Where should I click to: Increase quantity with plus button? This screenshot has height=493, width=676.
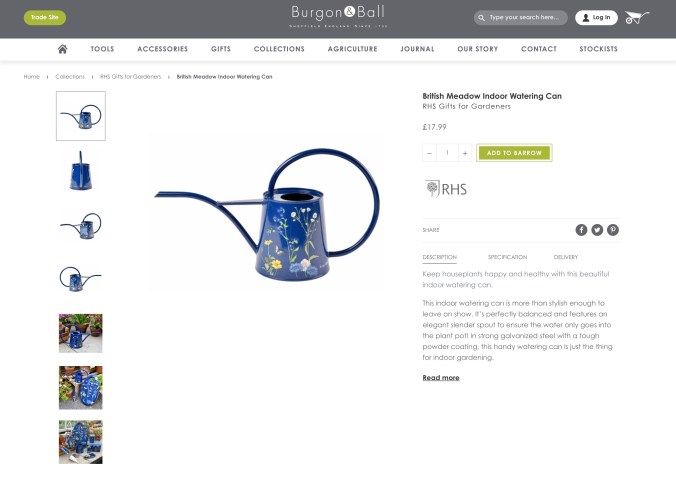click(465, 153)
